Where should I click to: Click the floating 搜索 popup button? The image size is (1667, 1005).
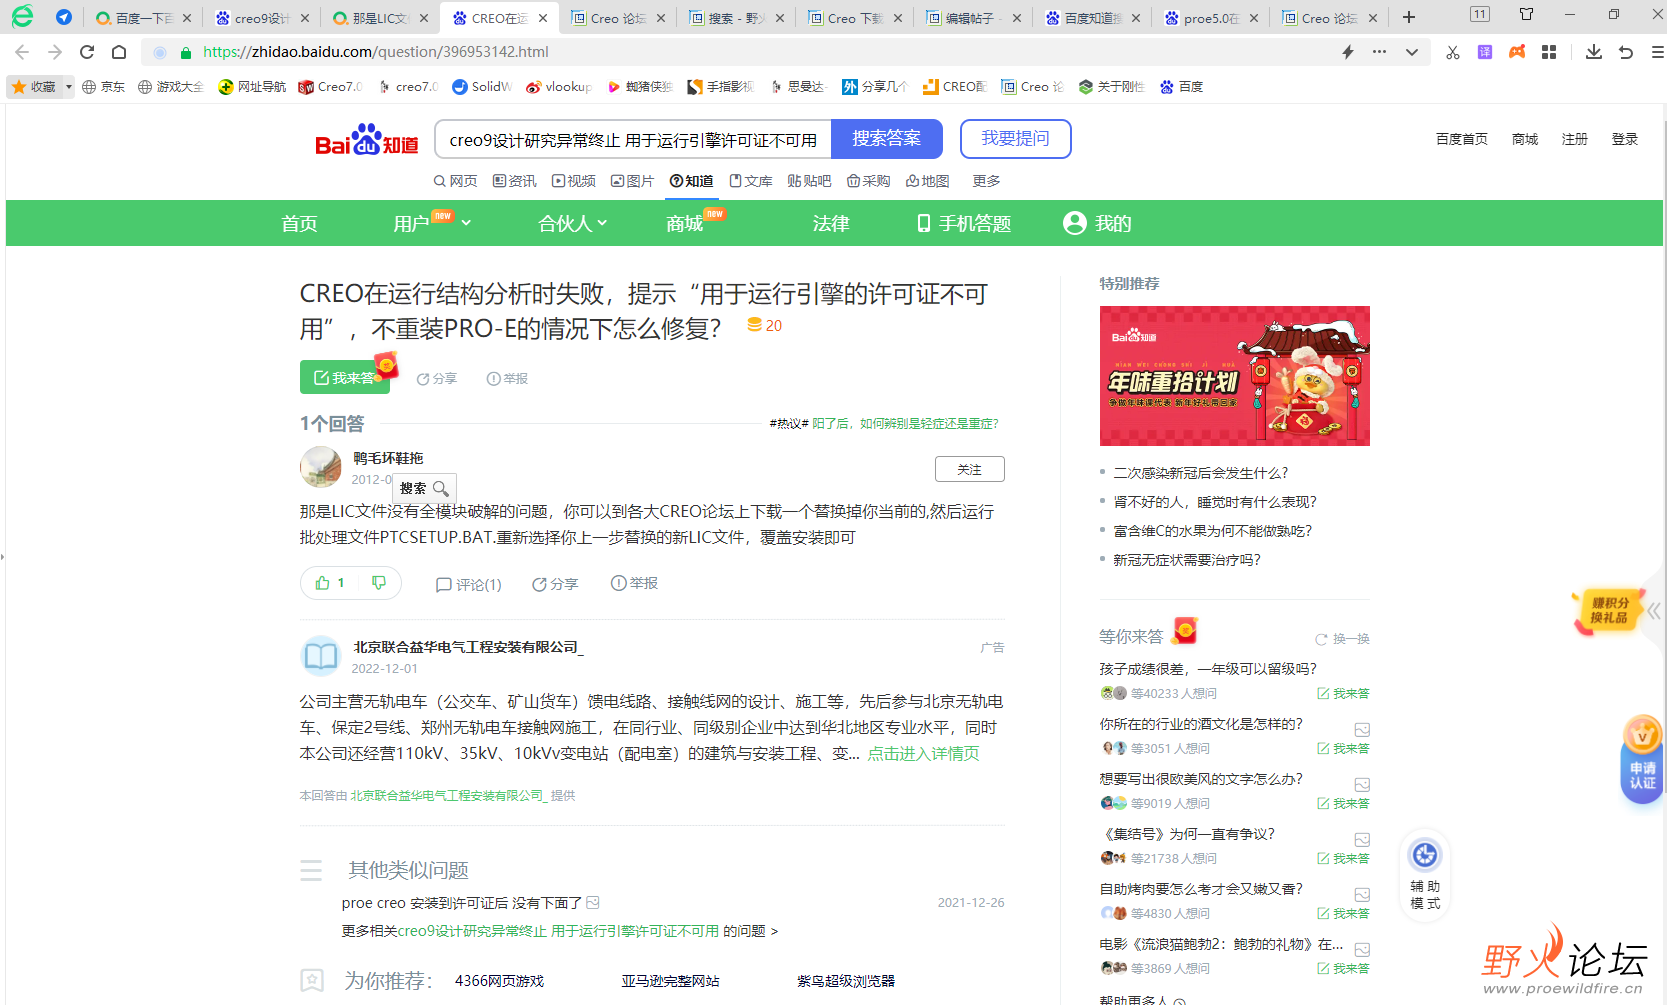pos(424,488)
